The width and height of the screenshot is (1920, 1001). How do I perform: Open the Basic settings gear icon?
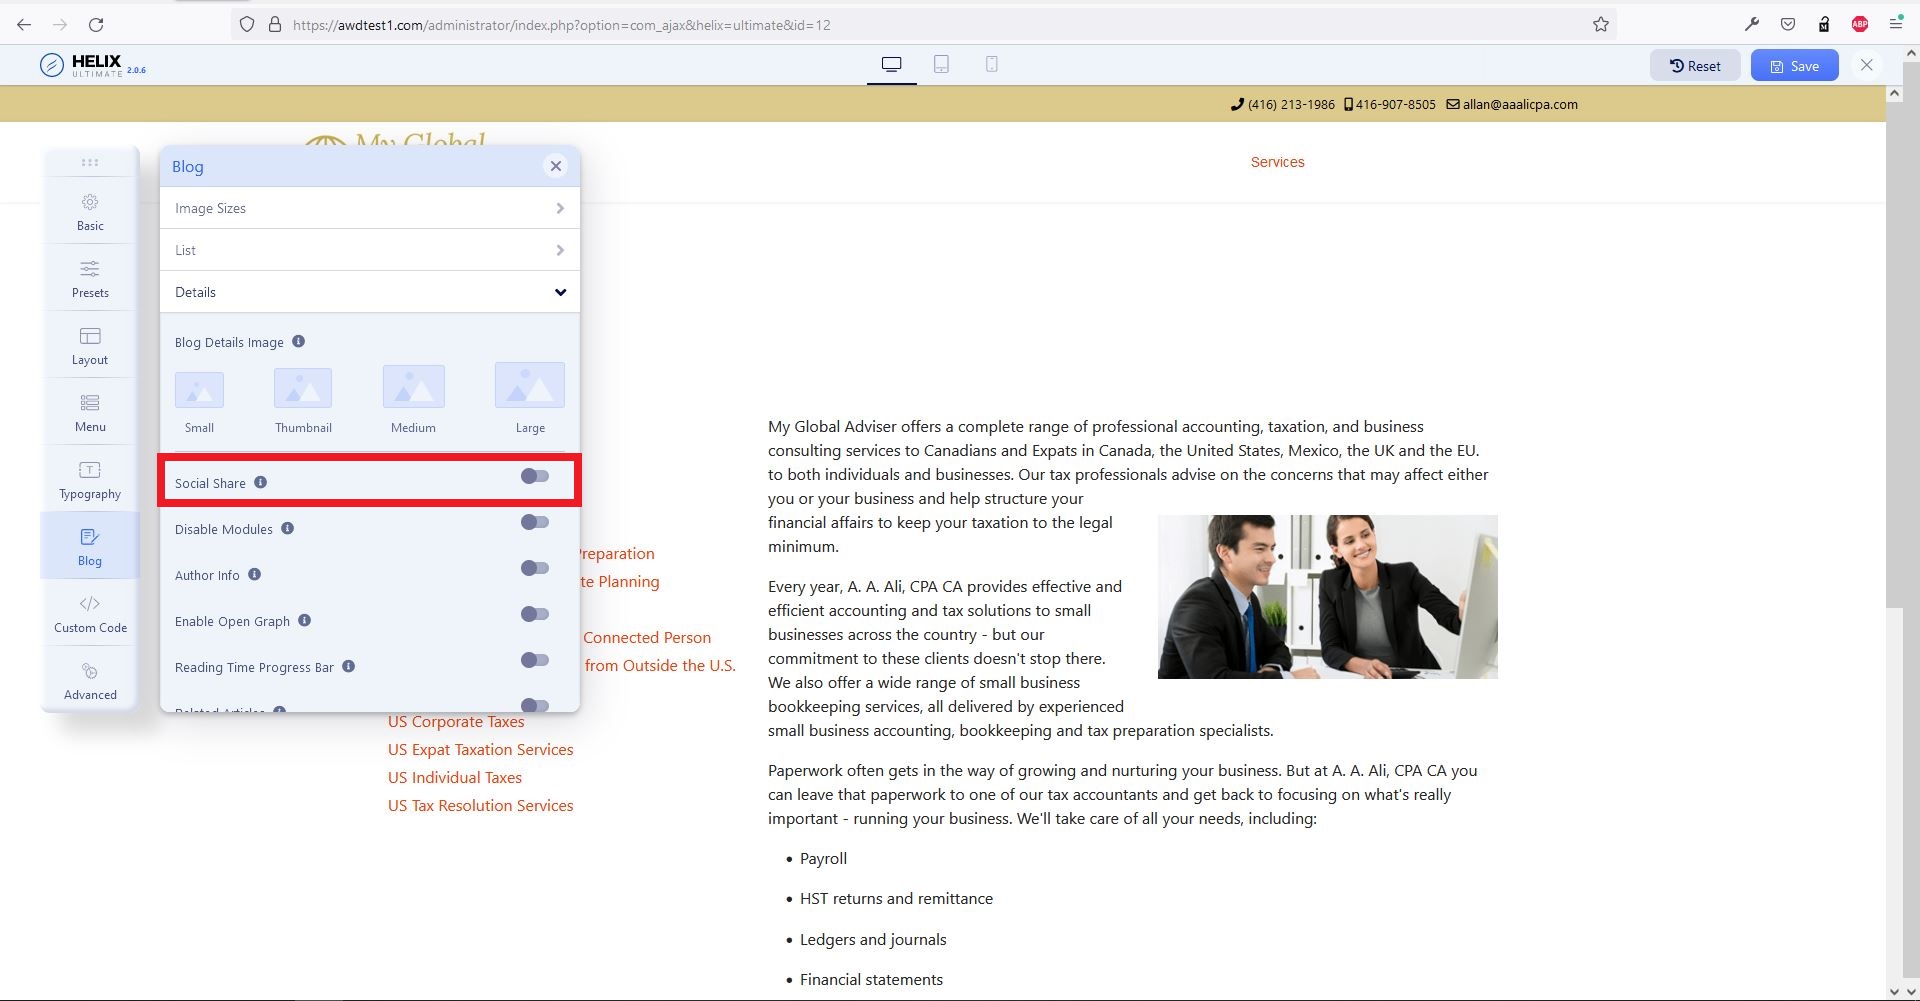point(90,203)
